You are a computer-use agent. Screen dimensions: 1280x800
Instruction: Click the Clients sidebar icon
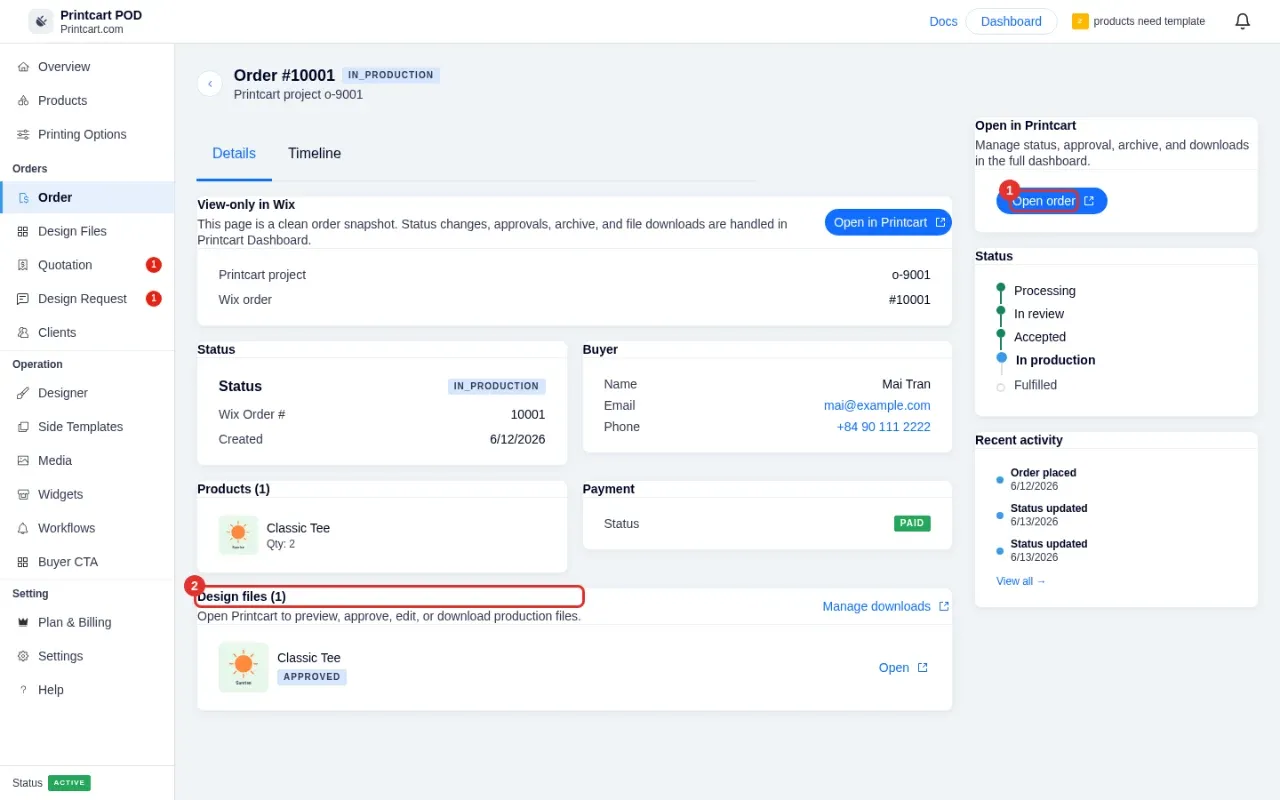[23, 333]
